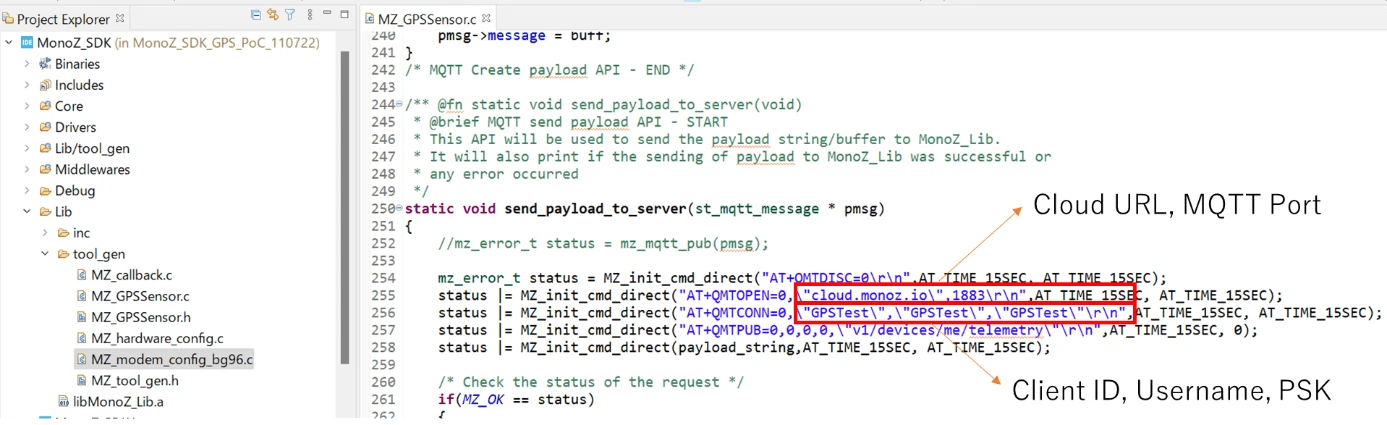Viewport: 1387px width, 425px height.
Task: Close the Project Explorer tab
Action: click(121, 18)
